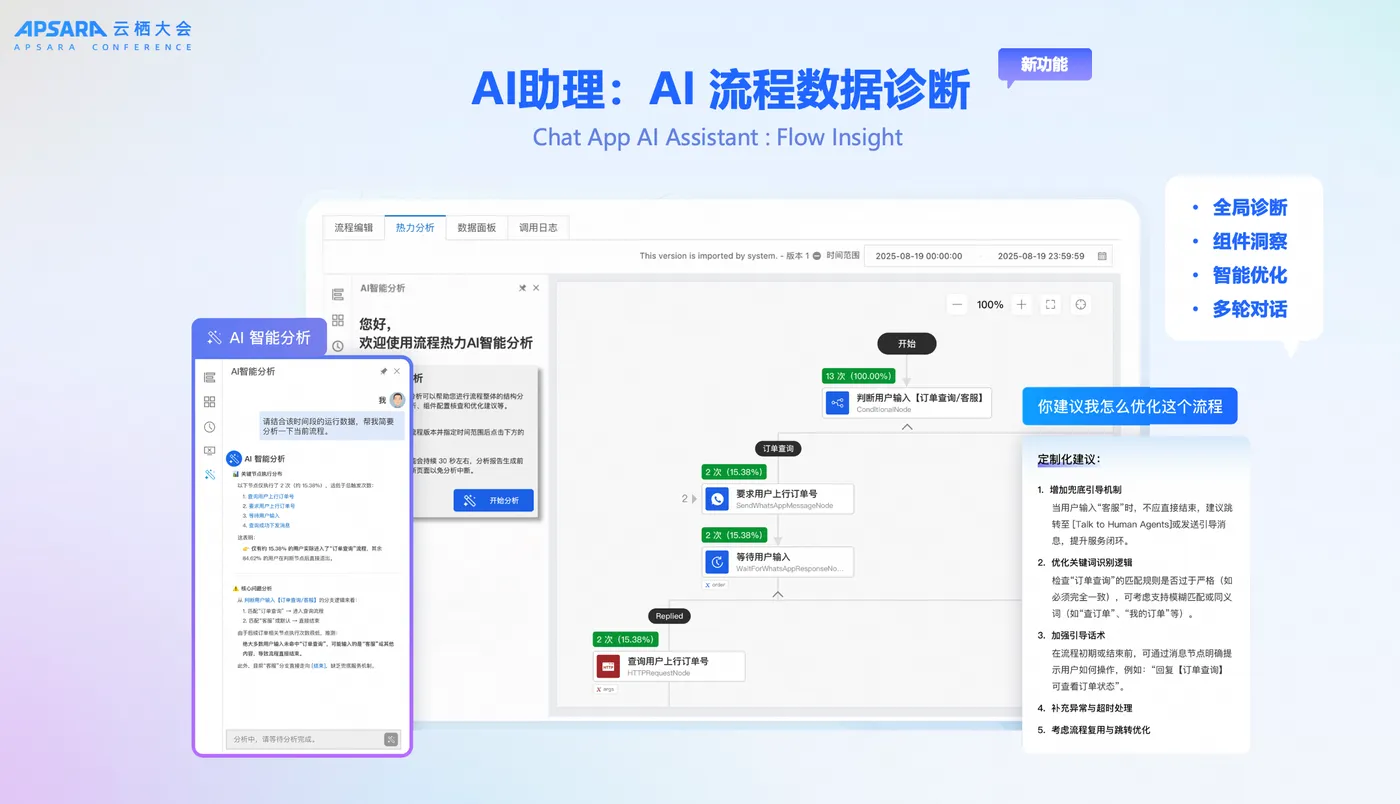
Task: Click the wait-response clock node icon
Action: pos(717,561)
